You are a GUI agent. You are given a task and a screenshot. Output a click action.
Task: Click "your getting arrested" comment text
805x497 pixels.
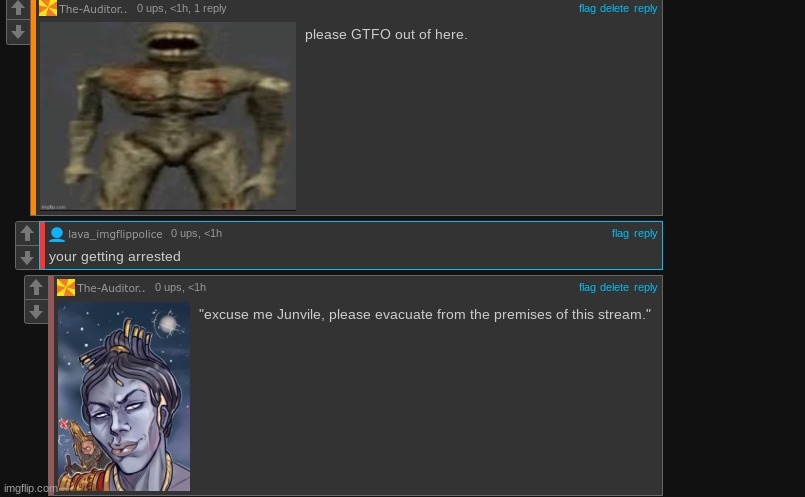pos(114,256)
